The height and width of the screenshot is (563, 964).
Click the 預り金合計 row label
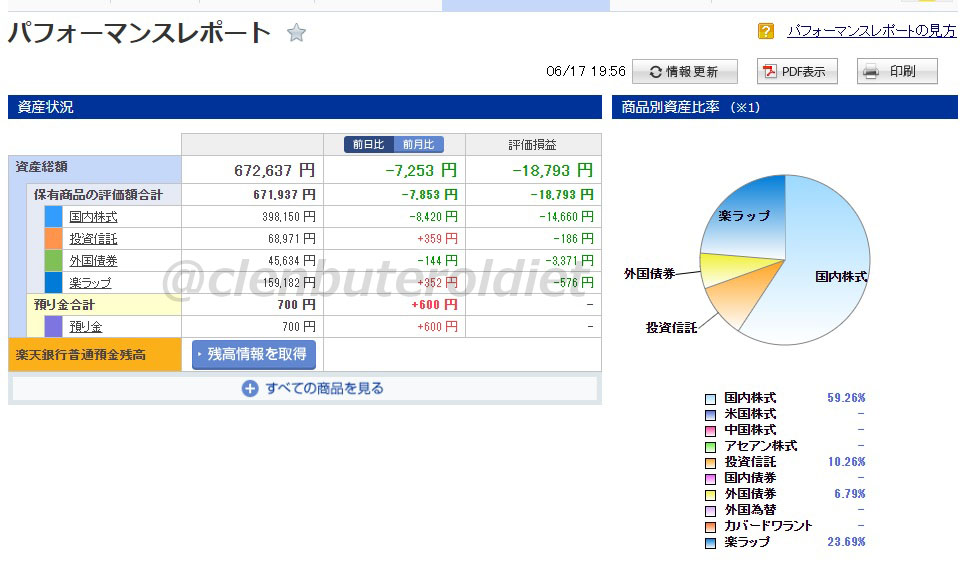pyautogui.click(x=65, y=305)
